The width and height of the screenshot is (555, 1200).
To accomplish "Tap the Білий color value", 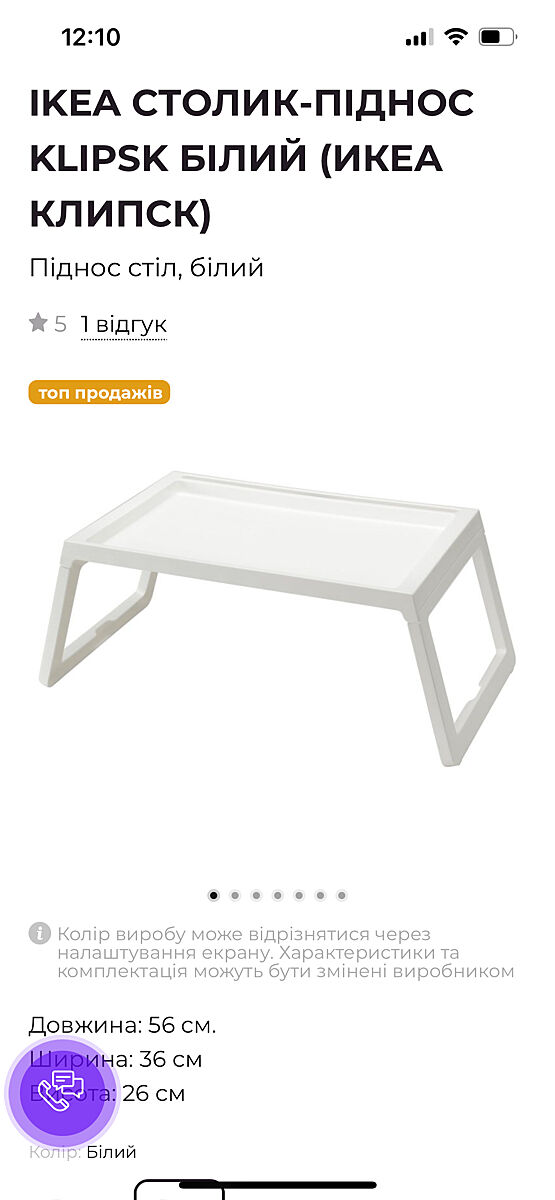I will [111, 1152].
